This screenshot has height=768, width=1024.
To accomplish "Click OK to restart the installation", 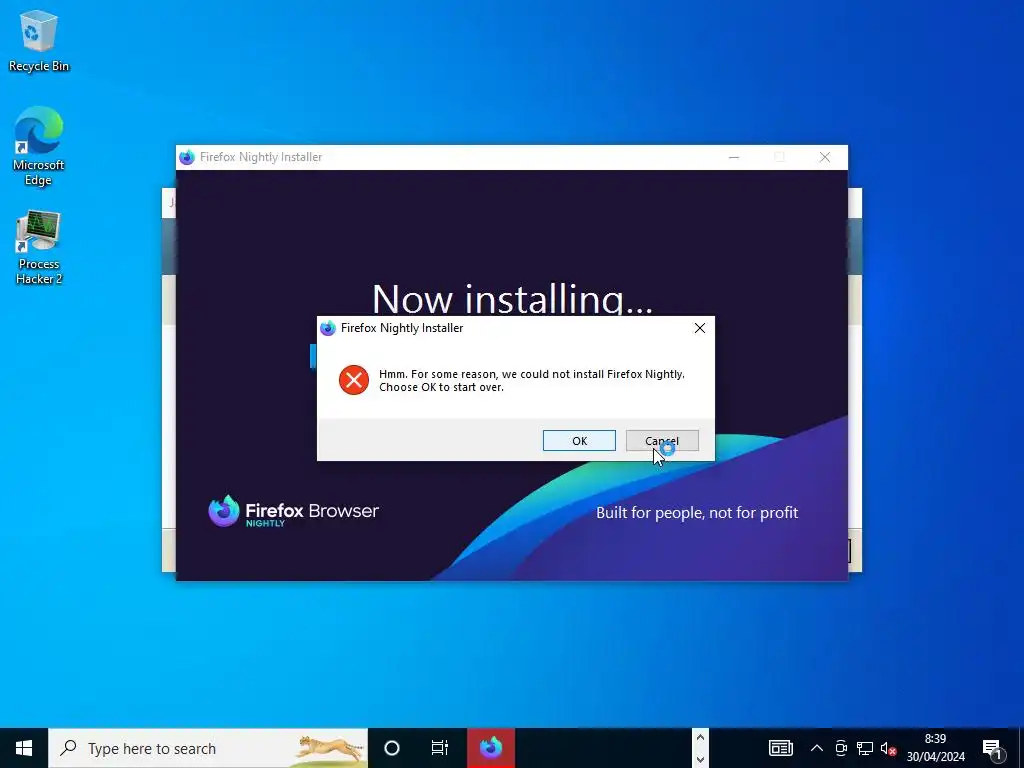I will click(579, 441).
